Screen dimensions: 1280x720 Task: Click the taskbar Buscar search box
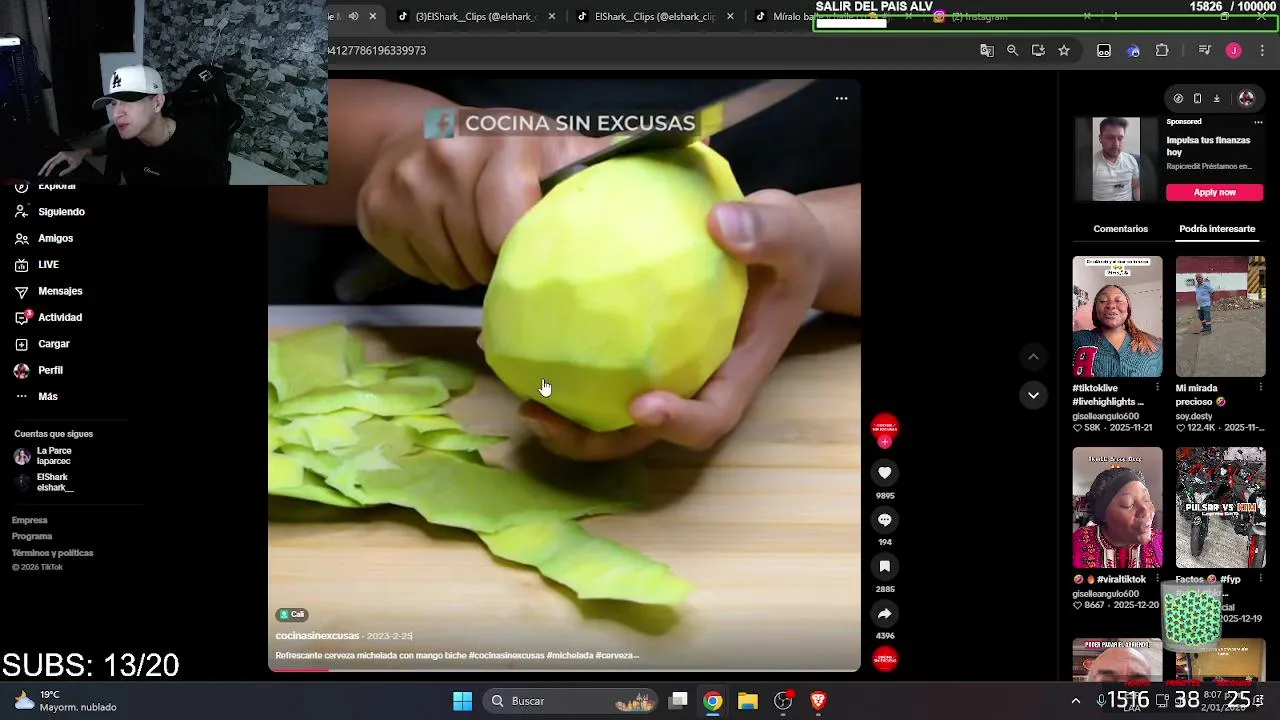[x=570, y=701]
